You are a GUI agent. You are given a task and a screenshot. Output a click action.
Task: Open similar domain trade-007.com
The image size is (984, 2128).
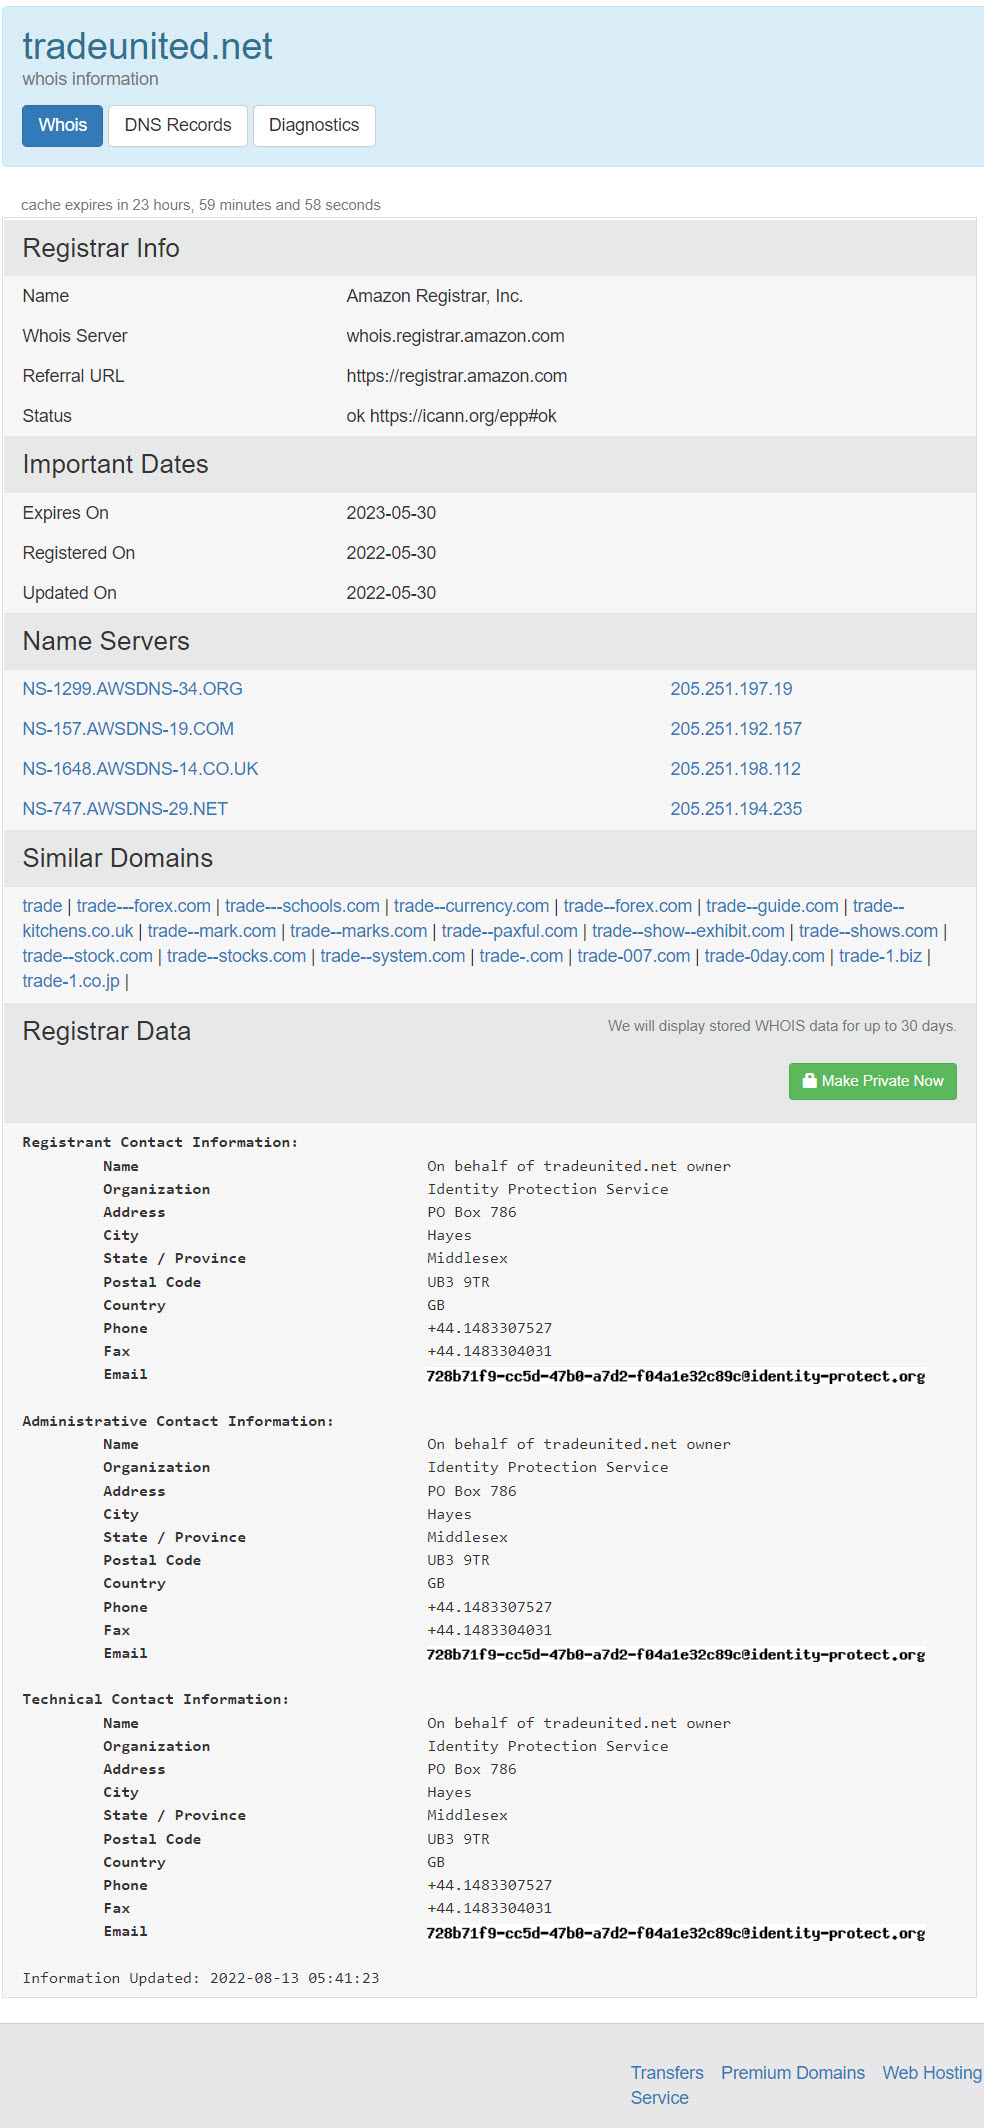633,956
